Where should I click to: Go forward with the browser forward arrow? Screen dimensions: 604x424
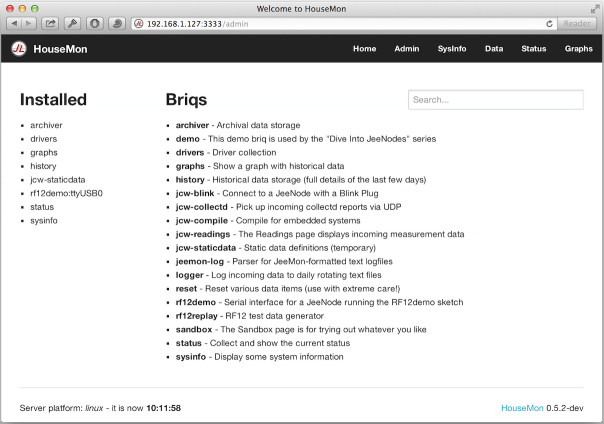29,23
